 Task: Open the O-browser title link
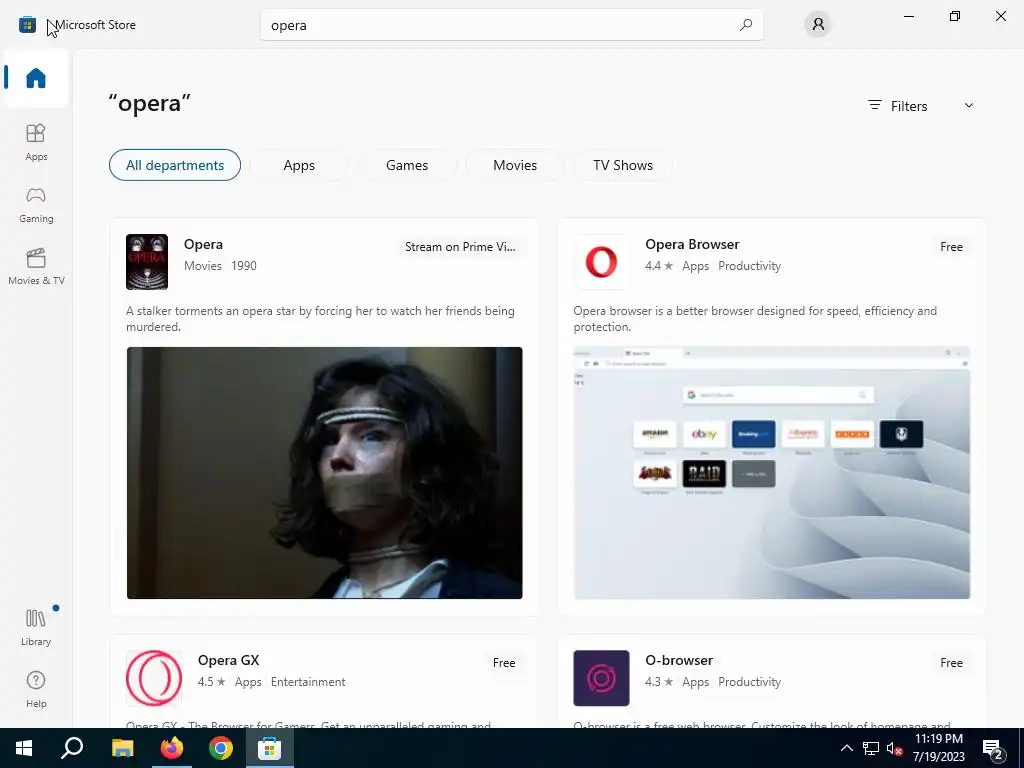(679, 660)
